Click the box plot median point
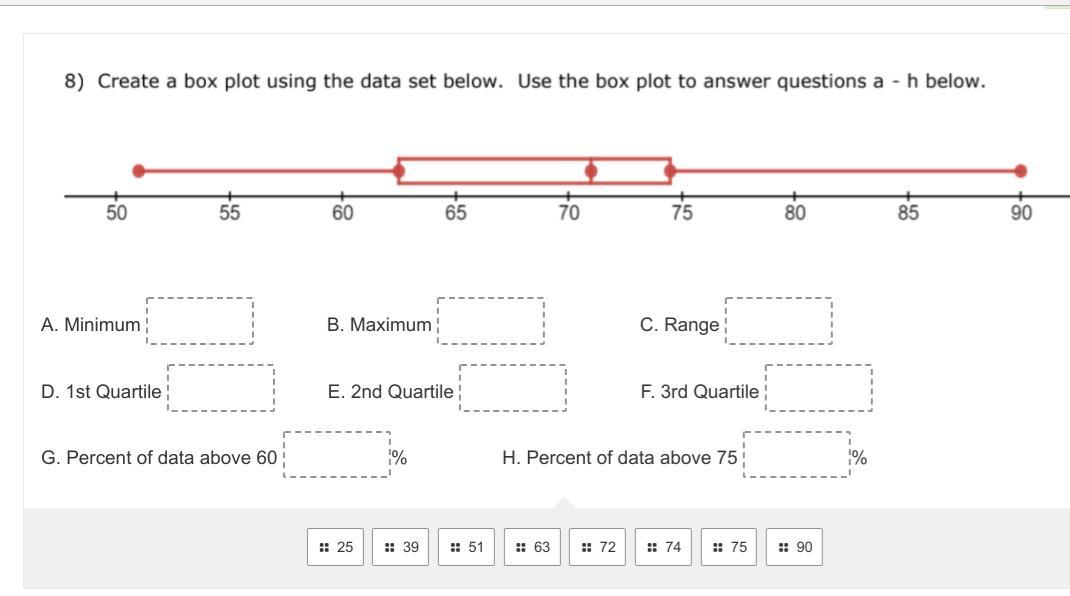This screenshot has width=1070, height=596. [591, 171]
